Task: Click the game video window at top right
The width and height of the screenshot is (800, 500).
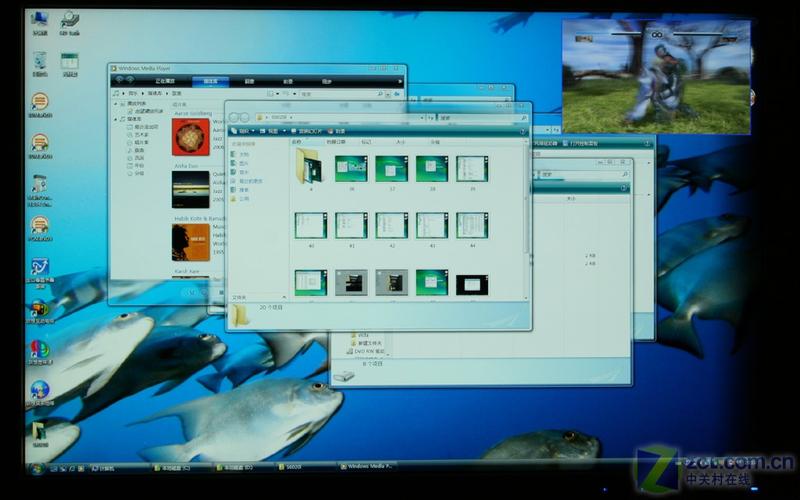Action: [x=656, y=77]
